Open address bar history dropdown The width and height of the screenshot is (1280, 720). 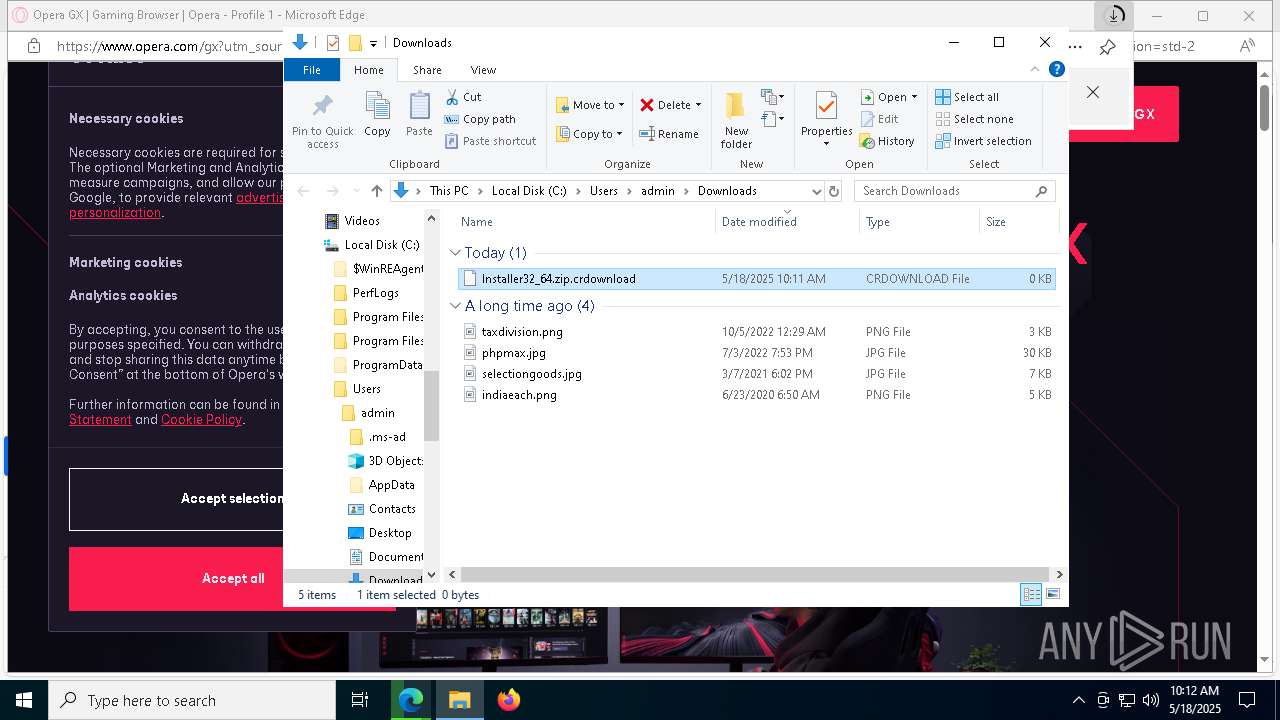pos(816,191)
